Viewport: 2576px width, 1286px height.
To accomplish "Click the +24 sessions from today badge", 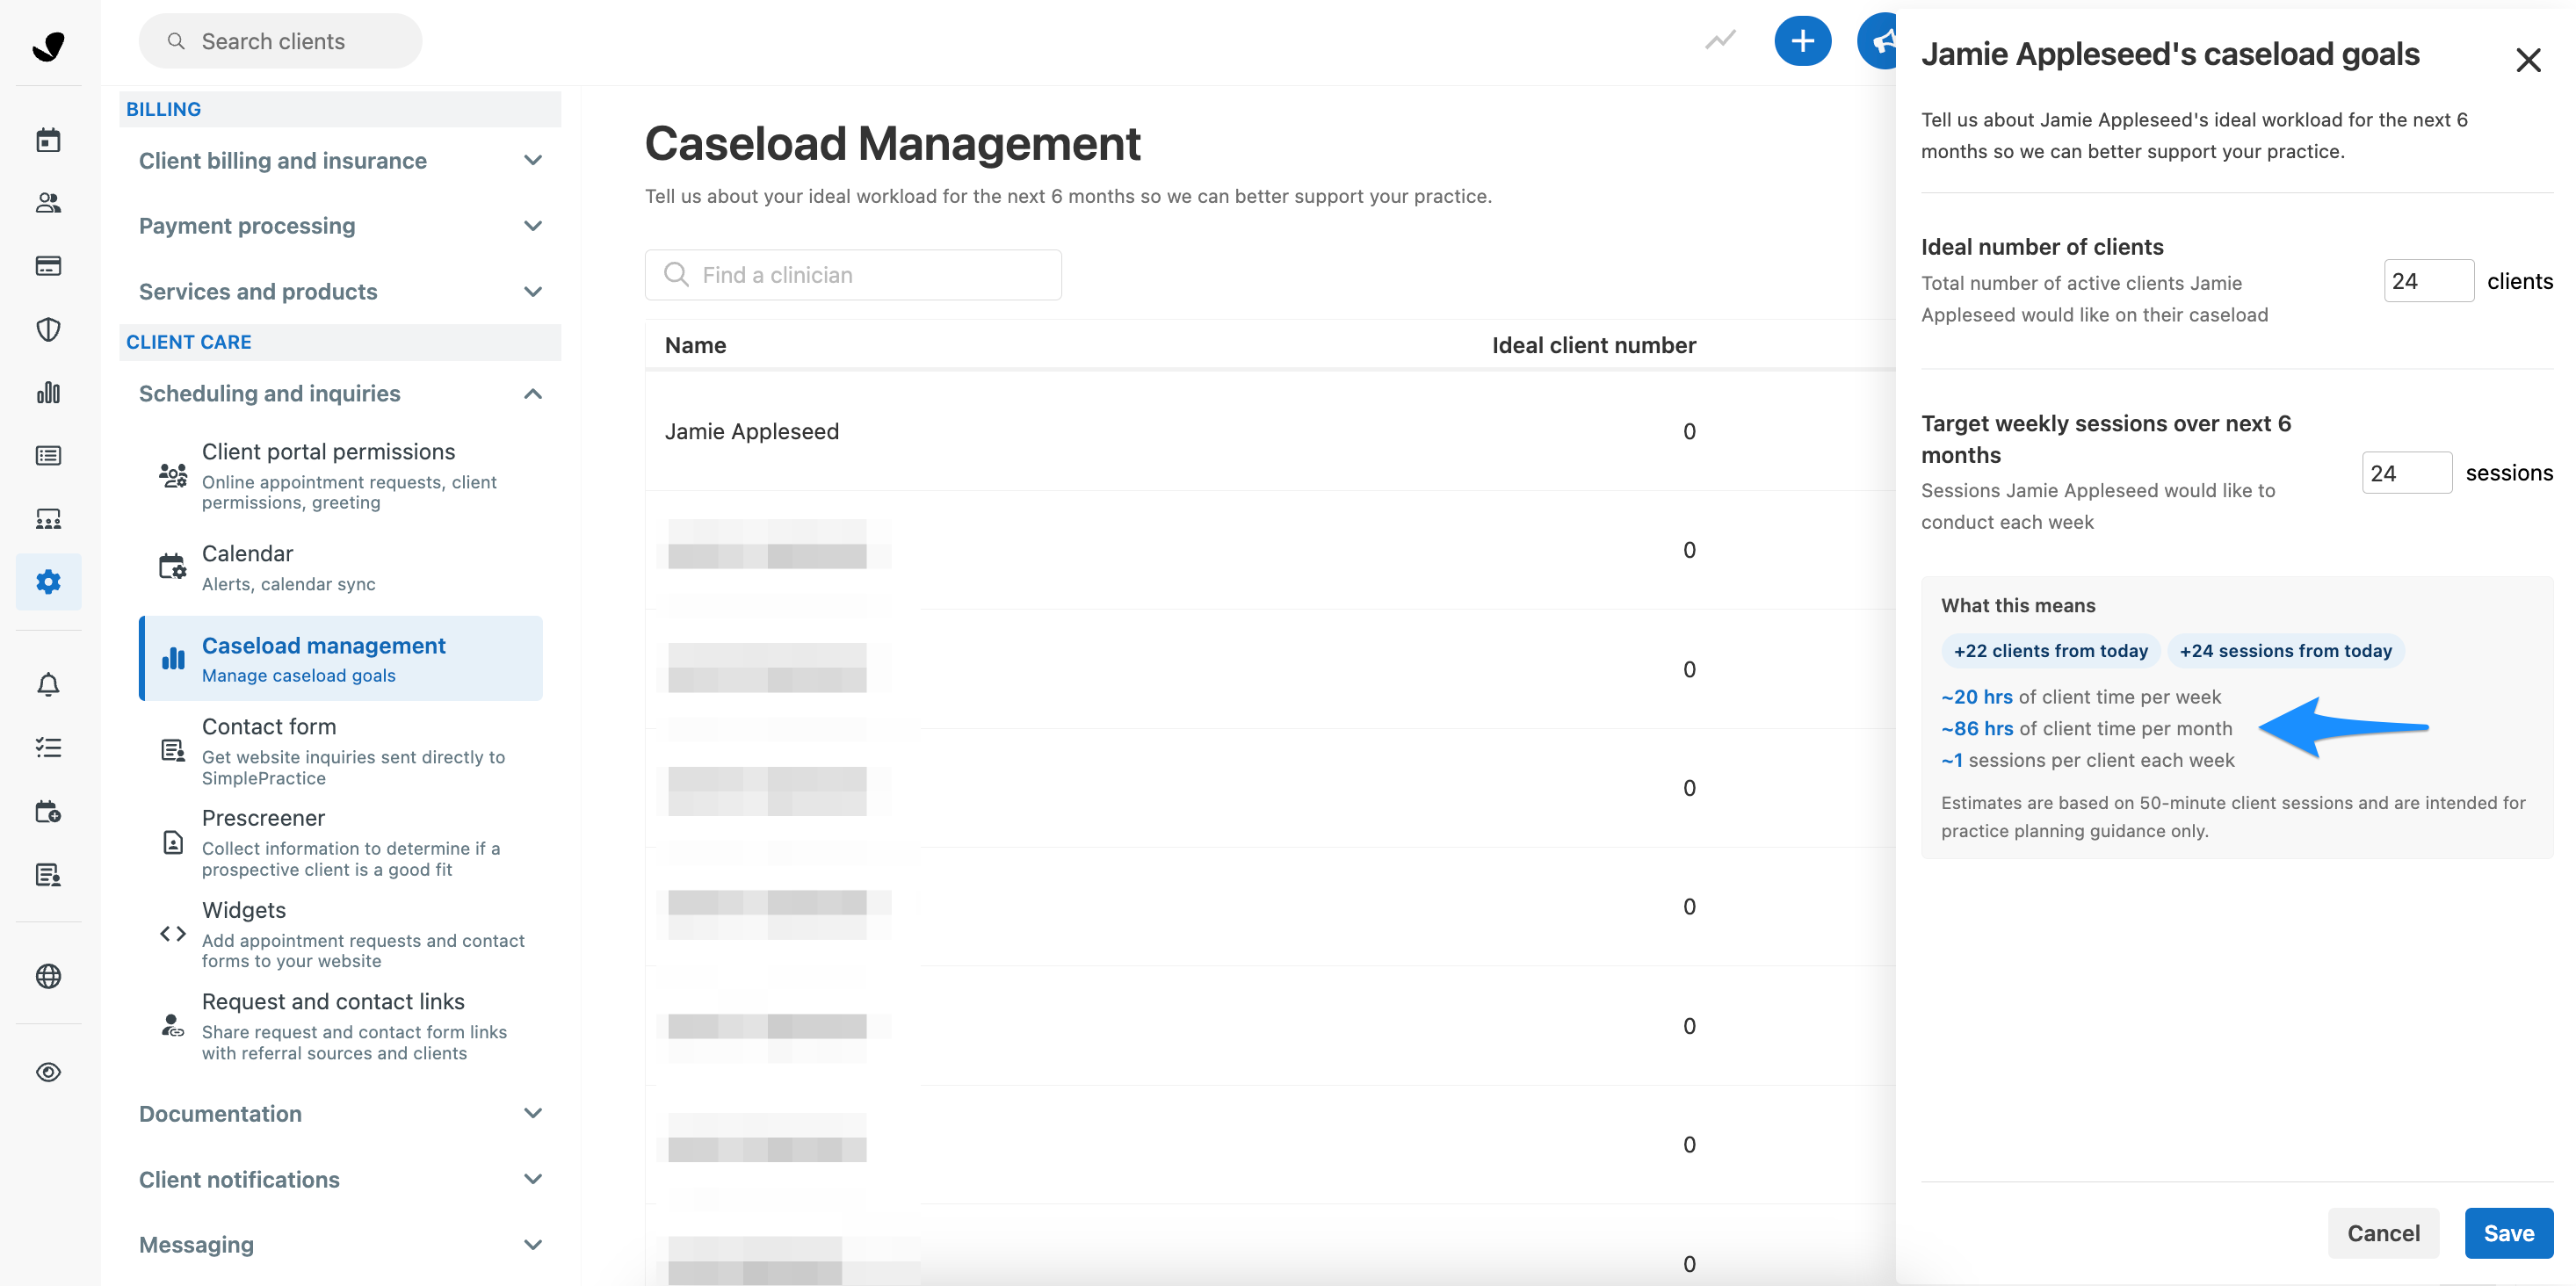I will 2285,651.
